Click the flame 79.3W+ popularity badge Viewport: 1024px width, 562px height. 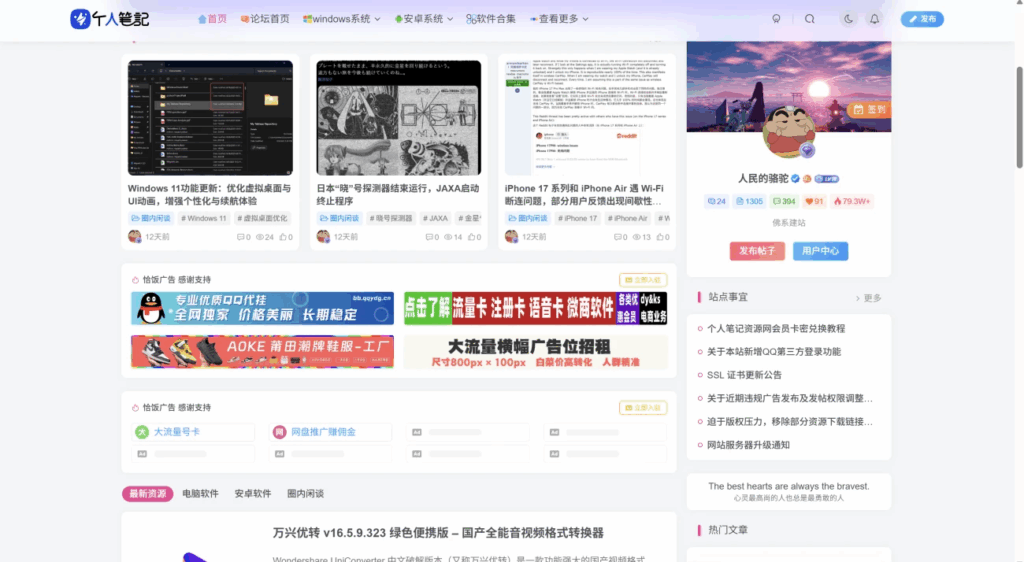pos(852,201)
